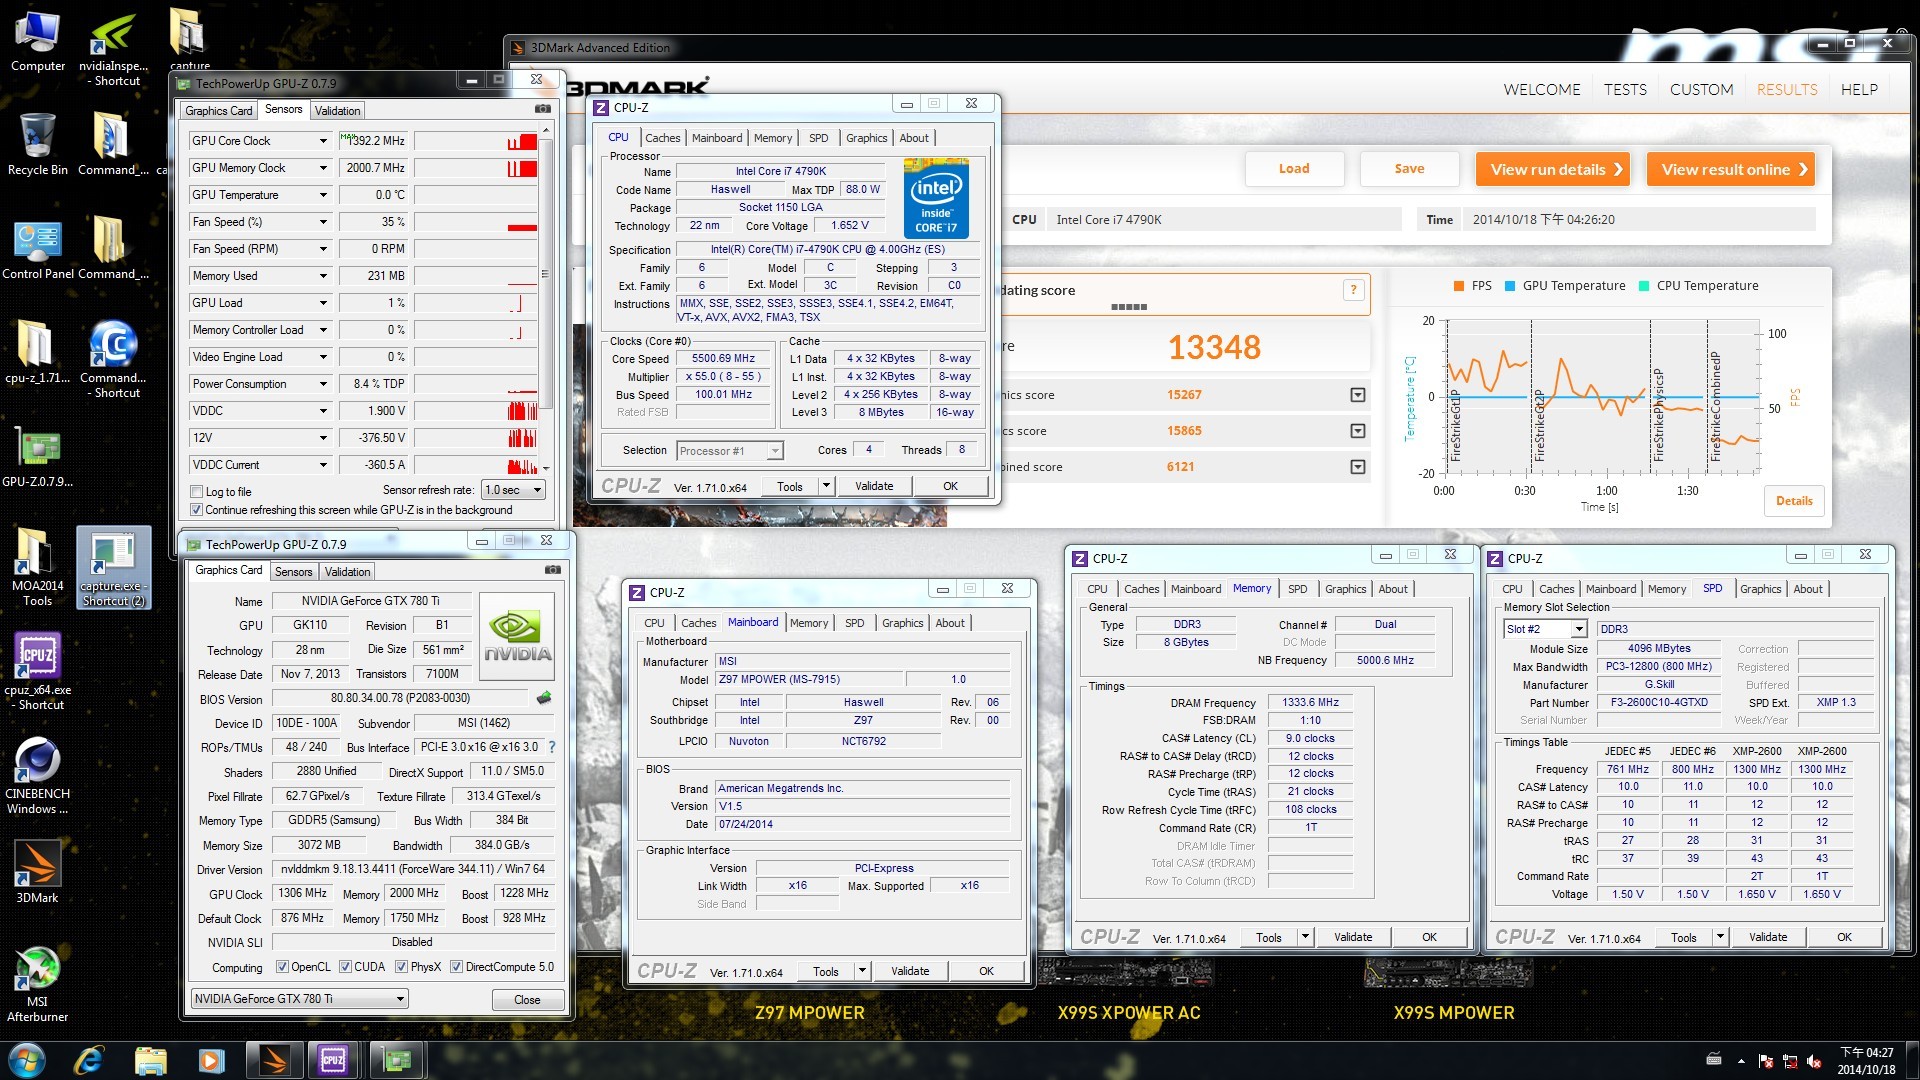
Task: Launch the cpuz_x64.exe shortcut icon
Action: pos(38,672)
